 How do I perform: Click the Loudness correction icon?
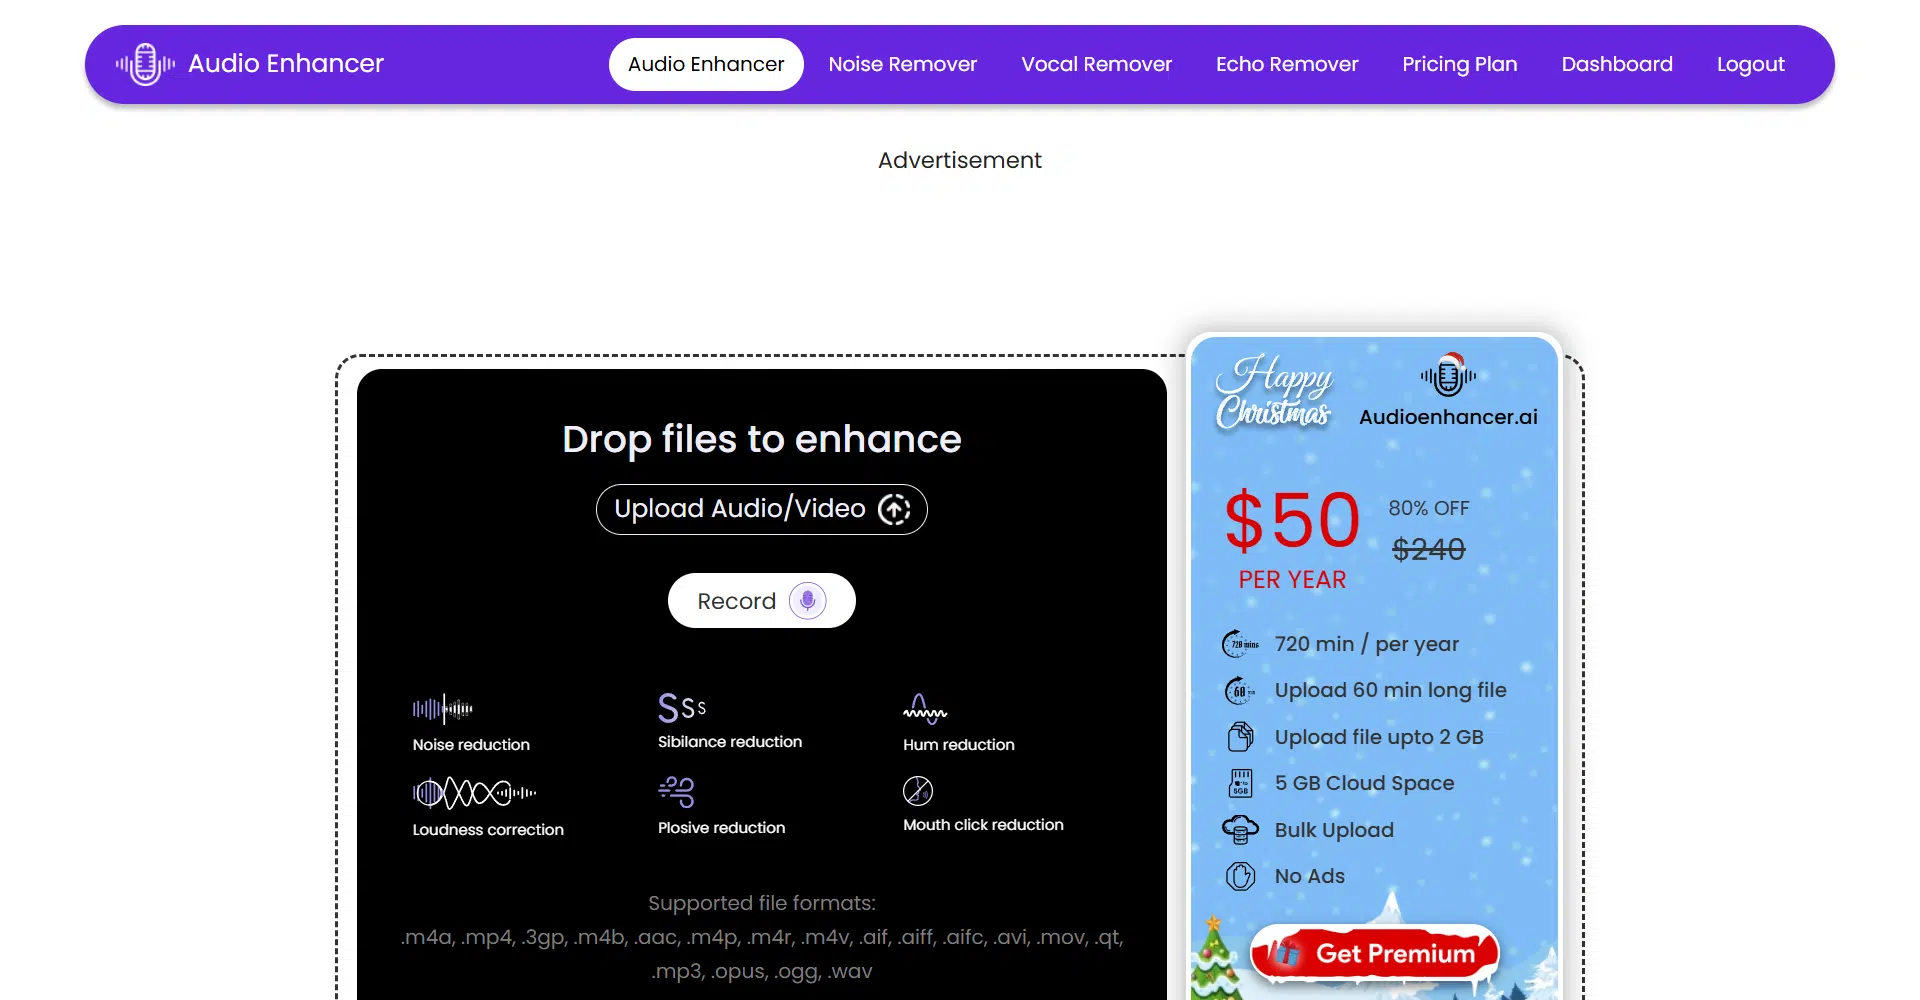[474, 793]
